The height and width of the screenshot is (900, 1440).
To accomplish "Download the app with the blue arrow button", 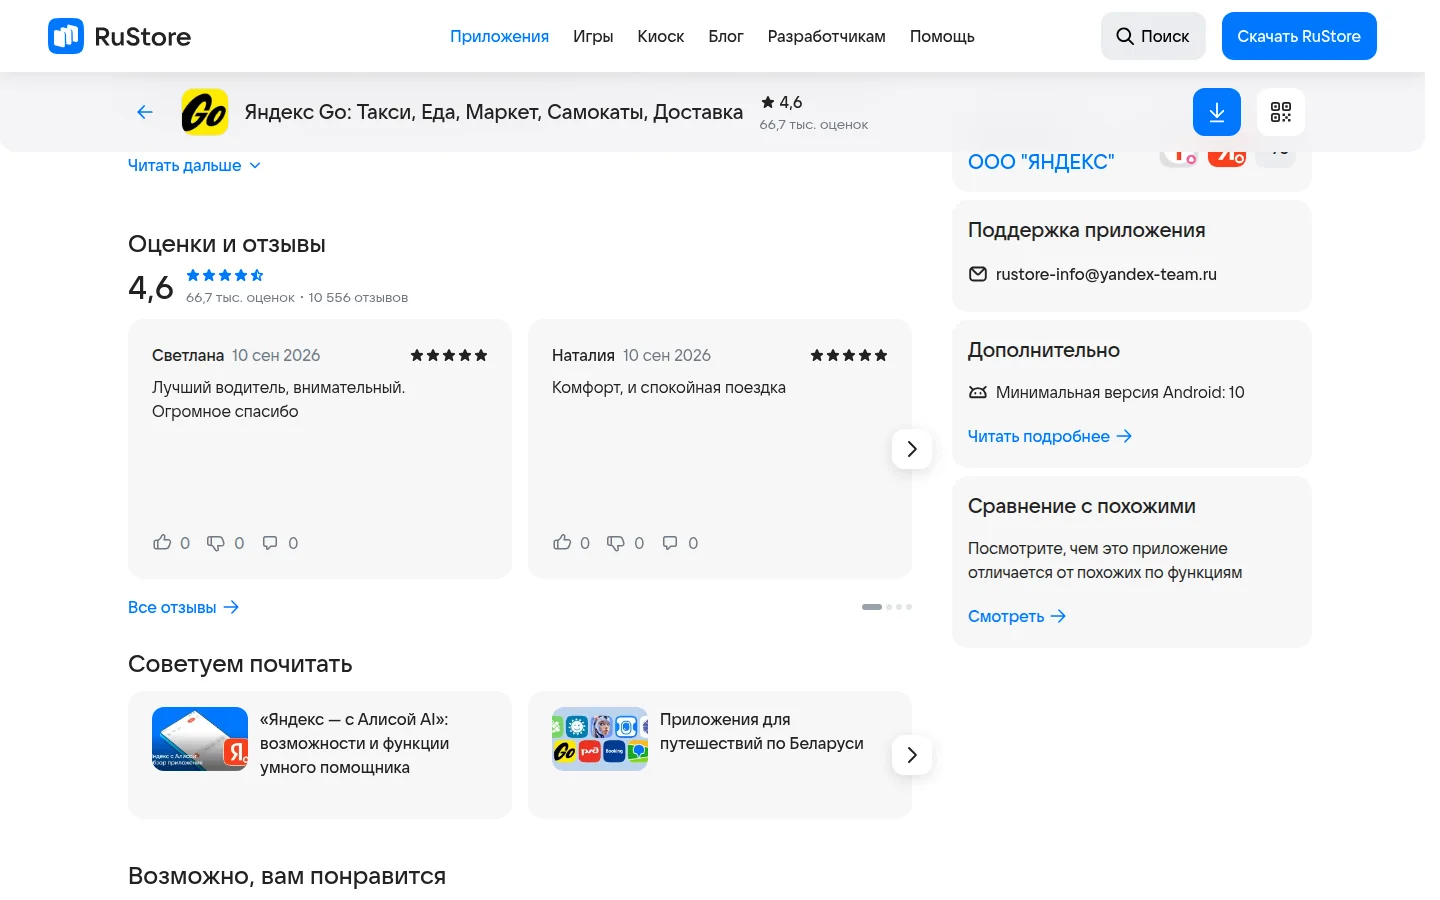I will (x=1217, y=112).
